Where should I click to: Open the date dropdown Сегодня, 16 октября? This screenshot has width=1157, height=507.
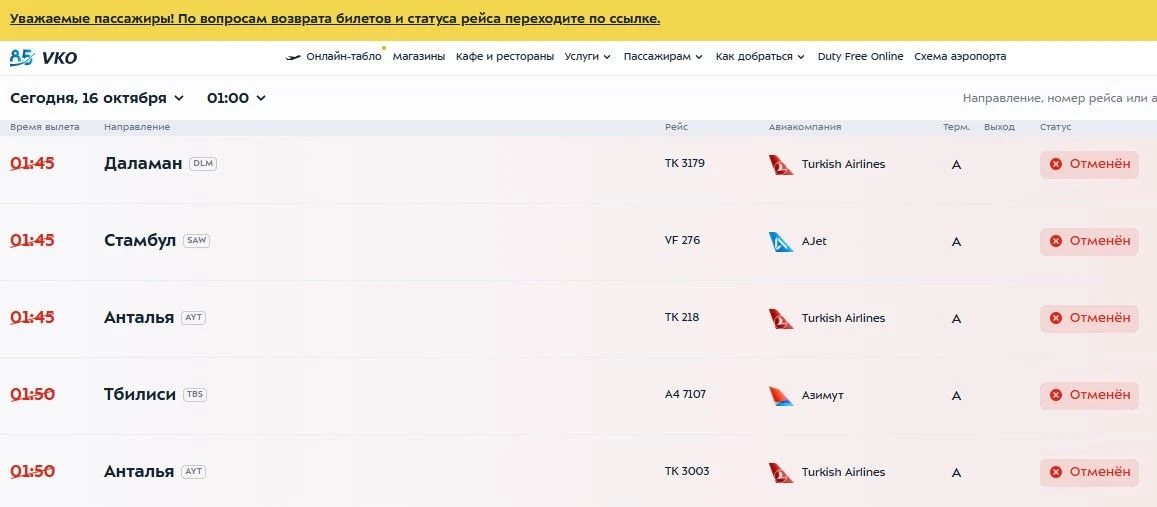[97, 98]
